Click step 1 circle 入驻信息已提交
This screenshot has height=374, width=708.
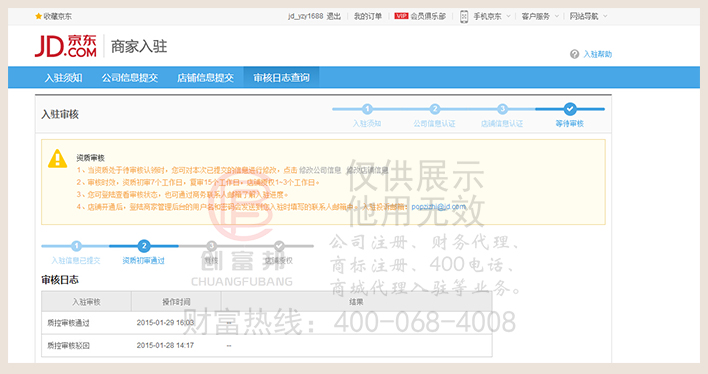[x=76, y=246]
